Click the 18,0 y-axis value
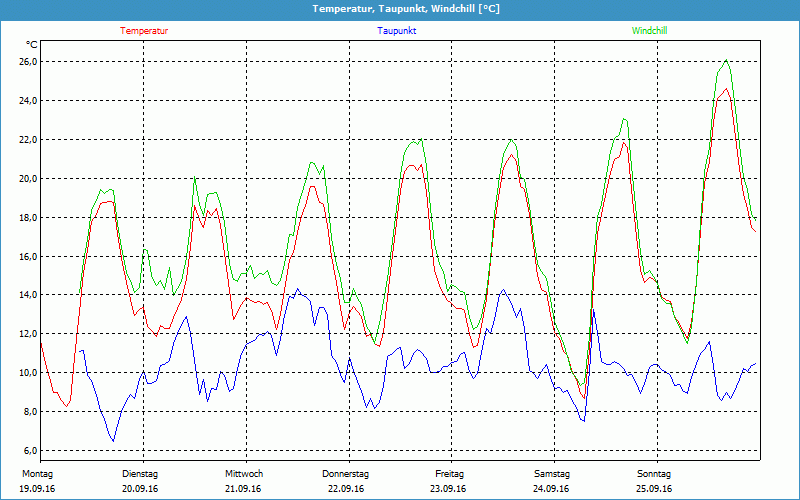 (x=28, y=217)
